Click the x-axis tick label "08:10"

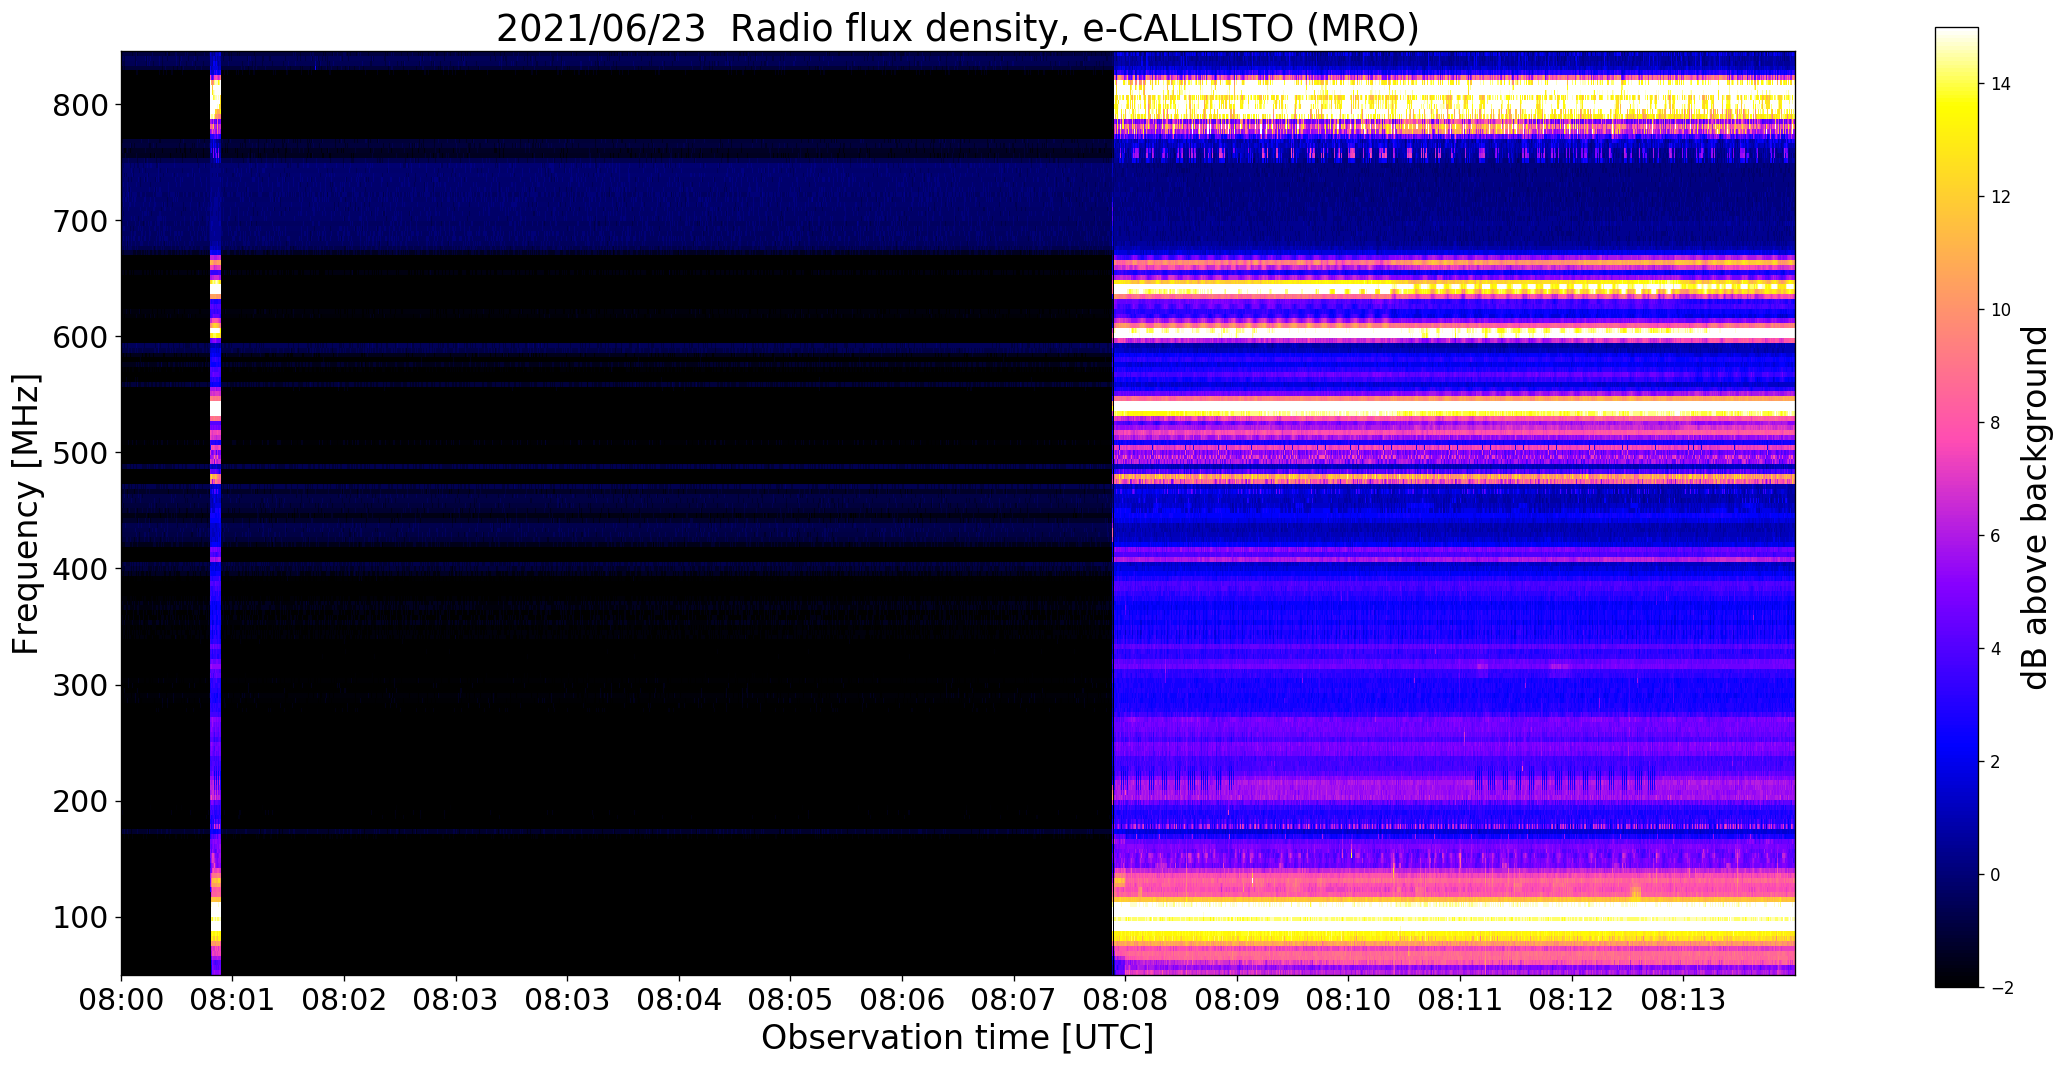coord(1349,999)
